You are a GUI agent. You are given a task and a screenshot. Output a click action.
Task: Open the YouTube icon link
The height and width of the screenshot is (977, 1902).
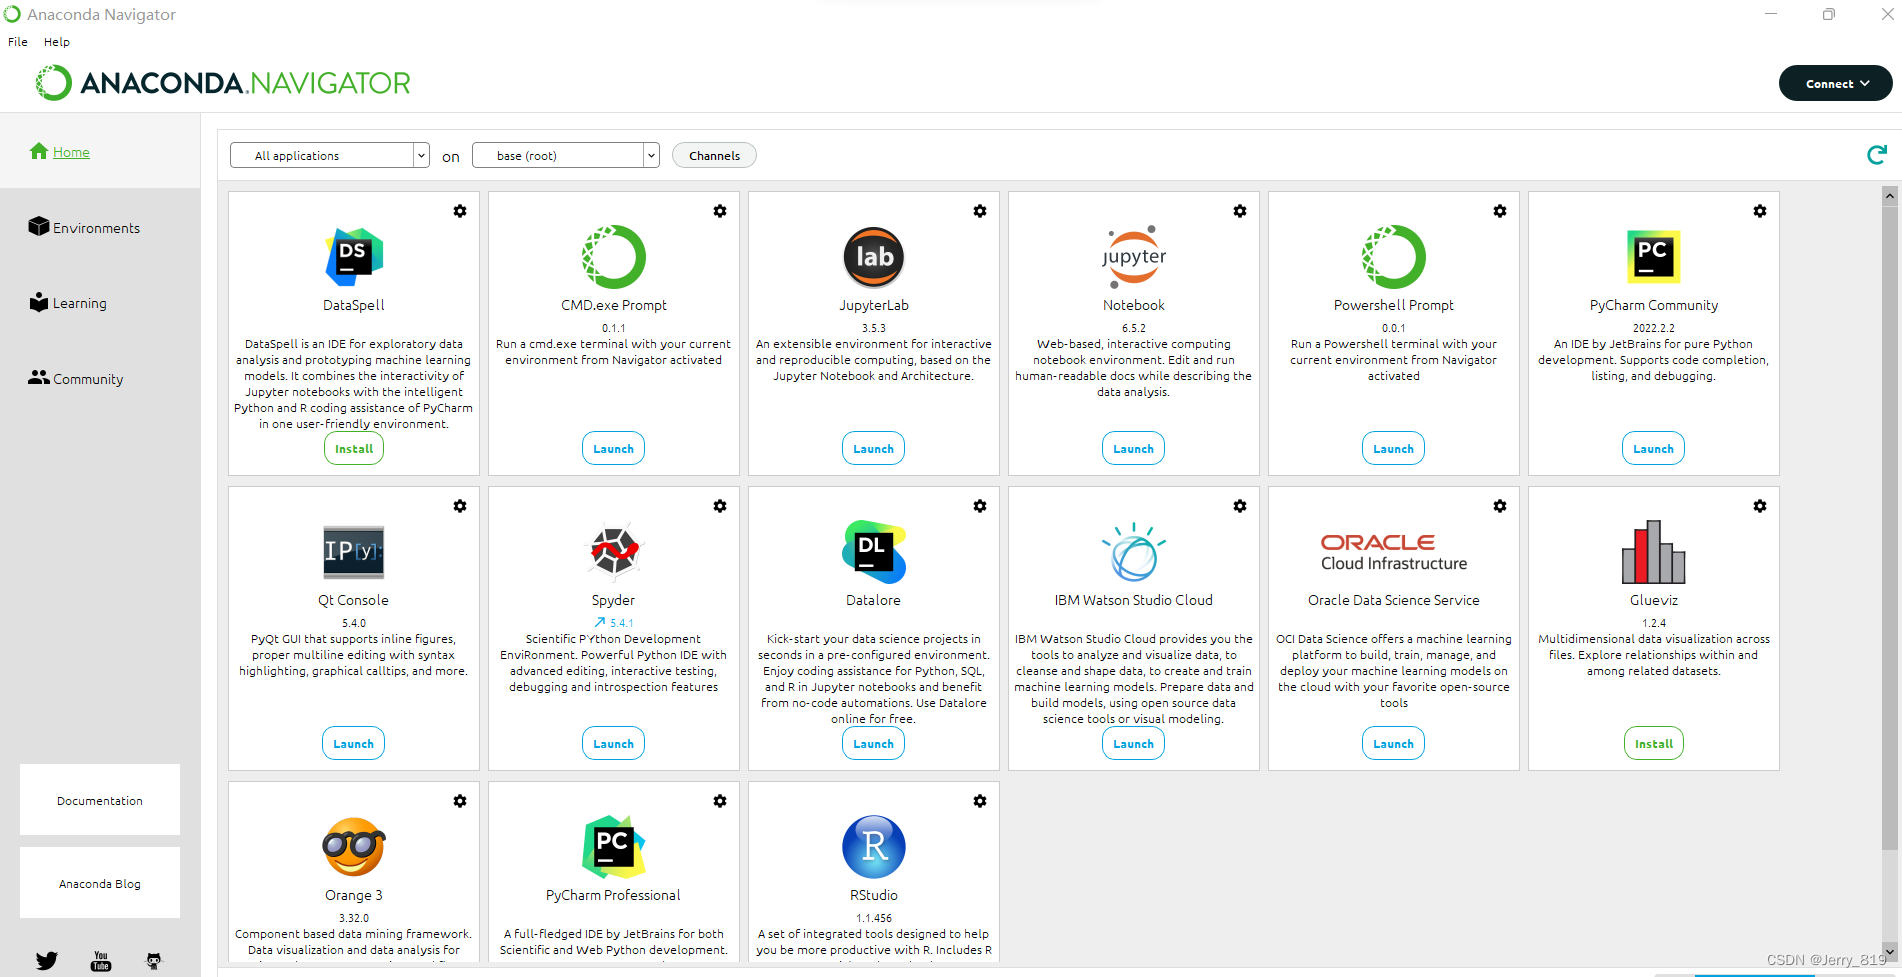coord(101,961)
